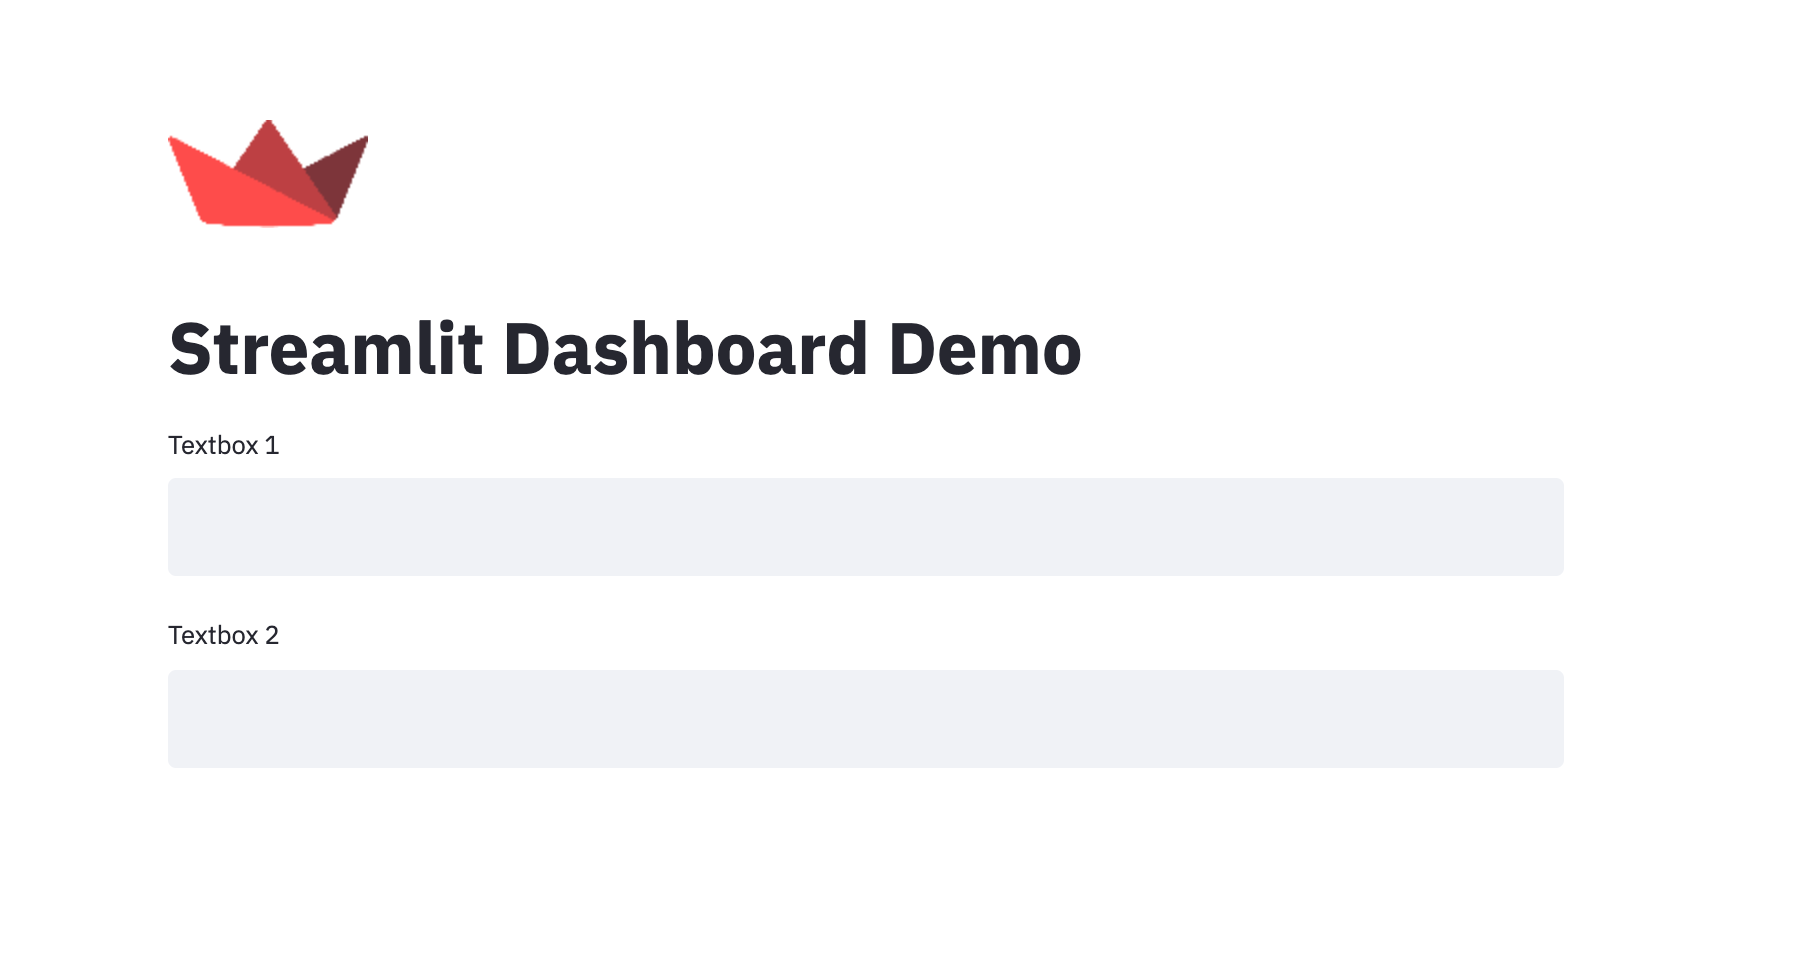
Task: Click the image above the page title
Action: (x=267, y=174)
